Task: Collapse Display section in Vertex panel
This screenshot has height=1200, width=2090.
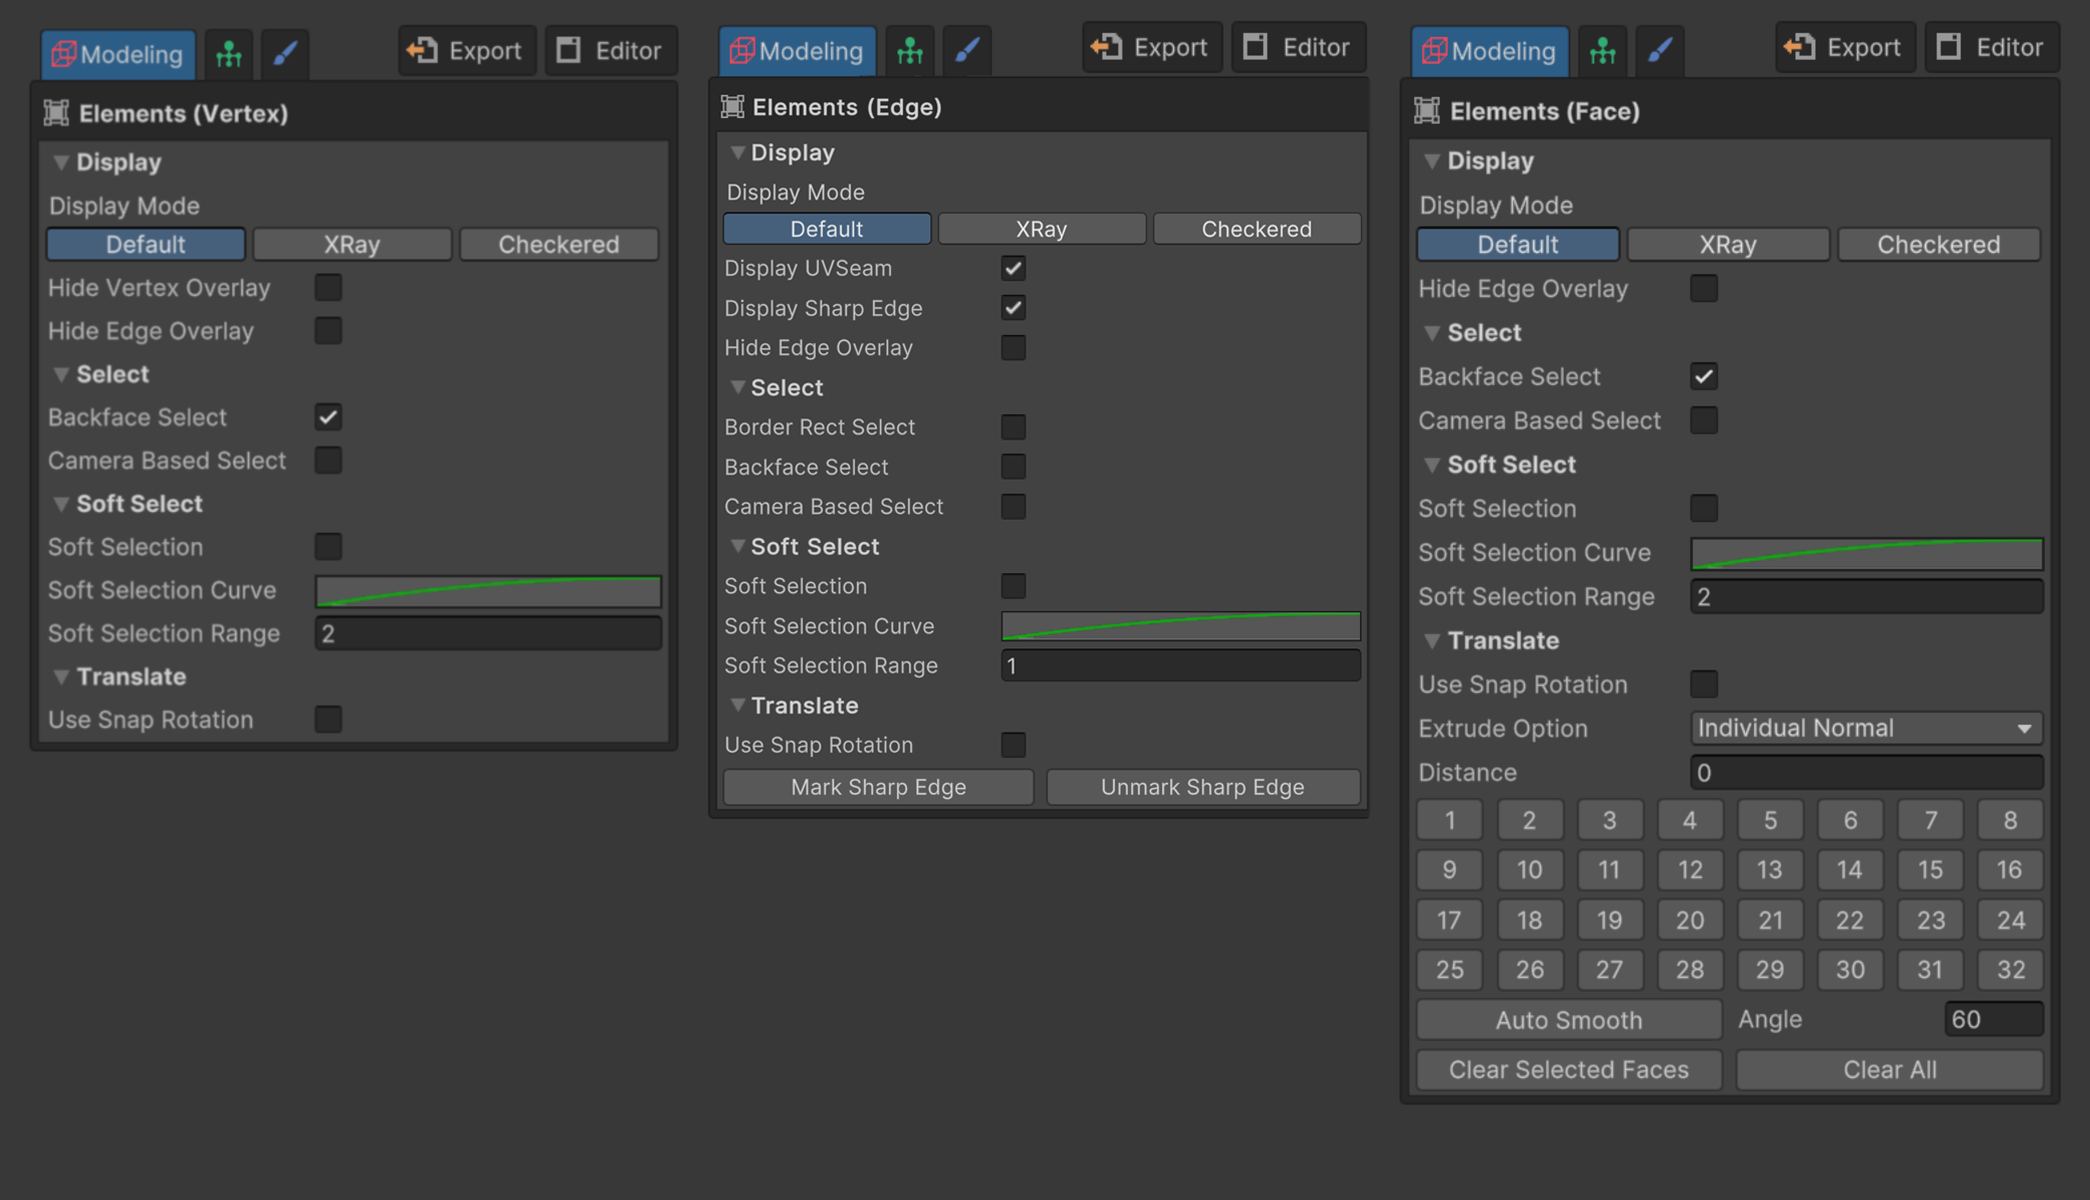Action: coord(61,162)
